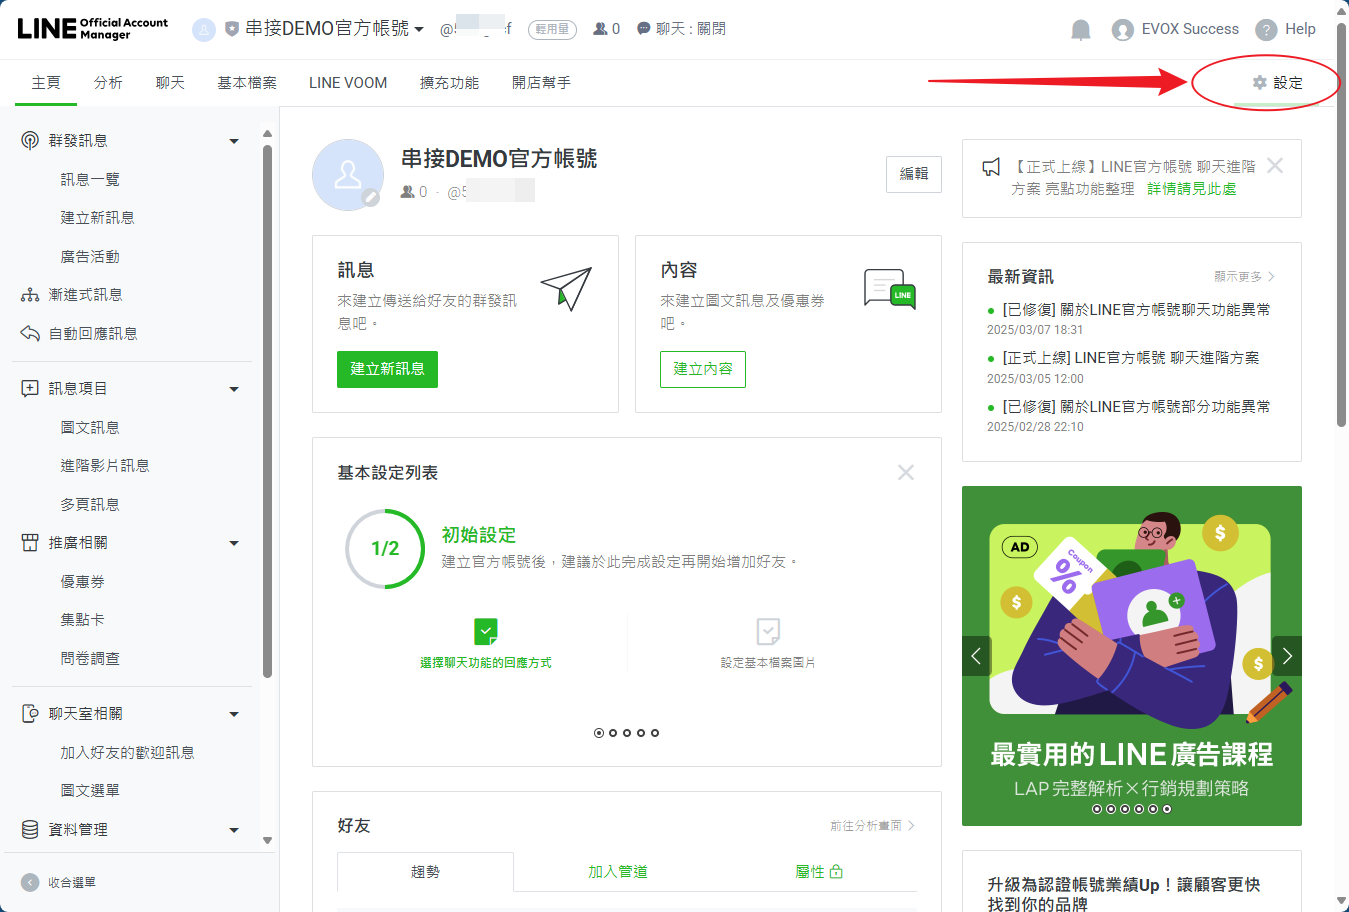Click 前往分析畫面 link in 好友
The width and height of the screenshot is (1349, 912).
click(872, 826)
